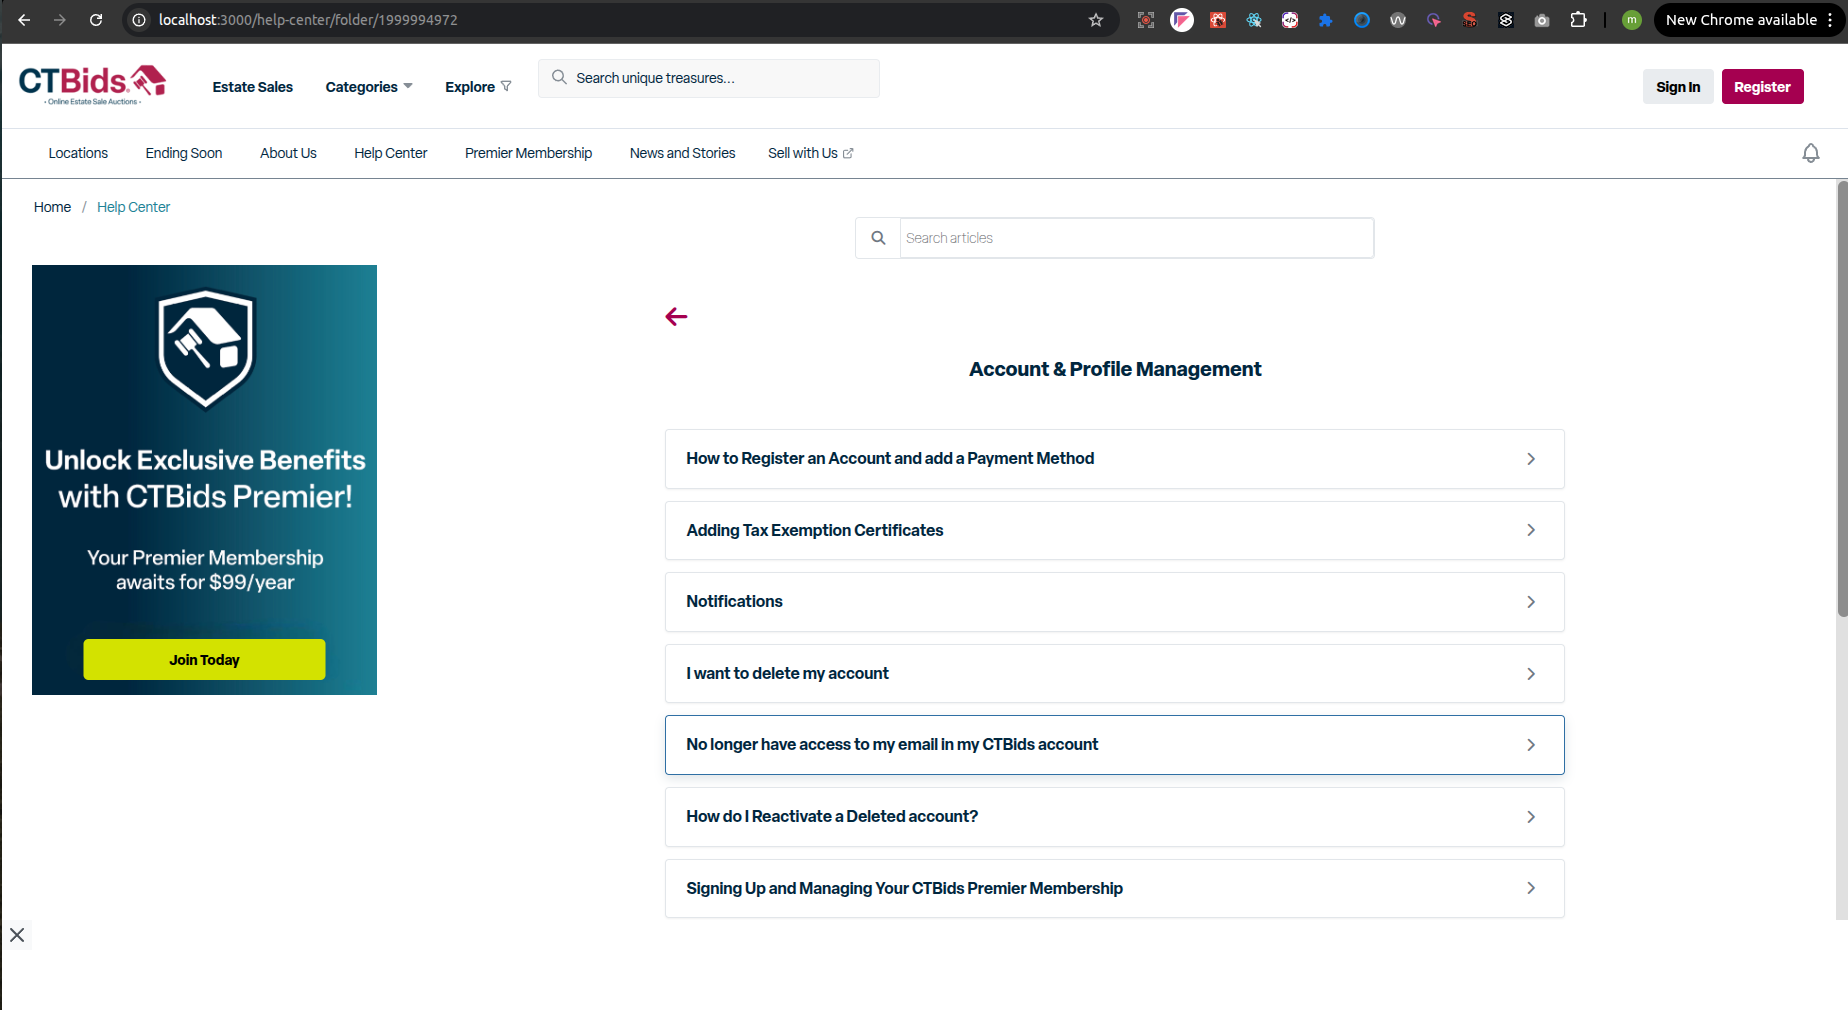Focus the Search articles input

[x=1137, y=238]
